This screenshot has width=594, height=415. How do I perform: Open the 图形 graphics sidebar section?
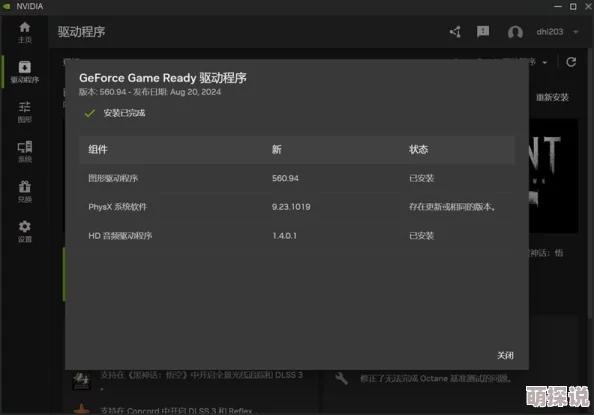tap(25, 112)
